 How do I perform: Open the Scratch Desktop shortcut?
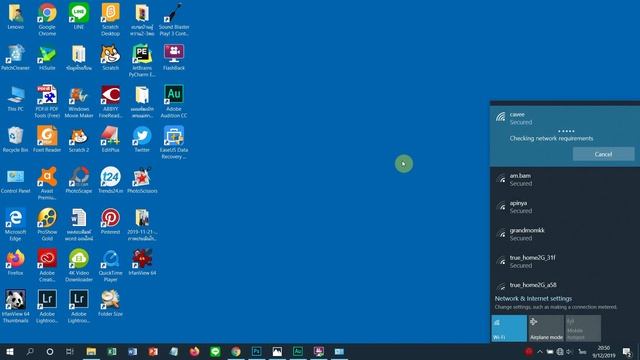110,19
